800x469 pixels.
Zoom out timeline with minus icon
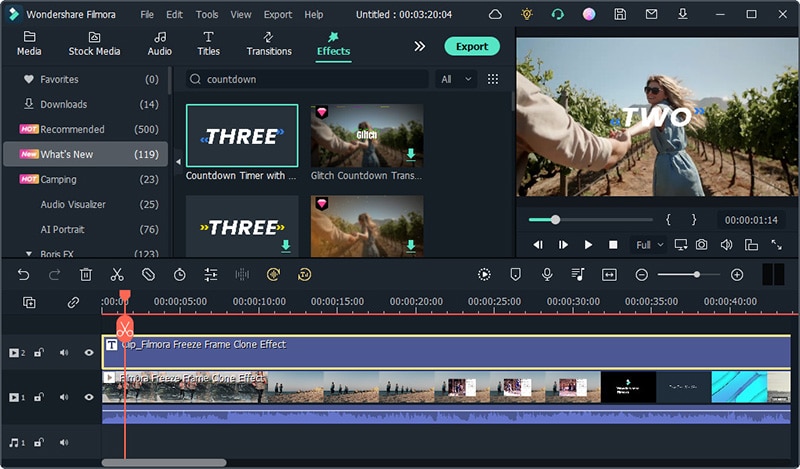tap(641, 275)
